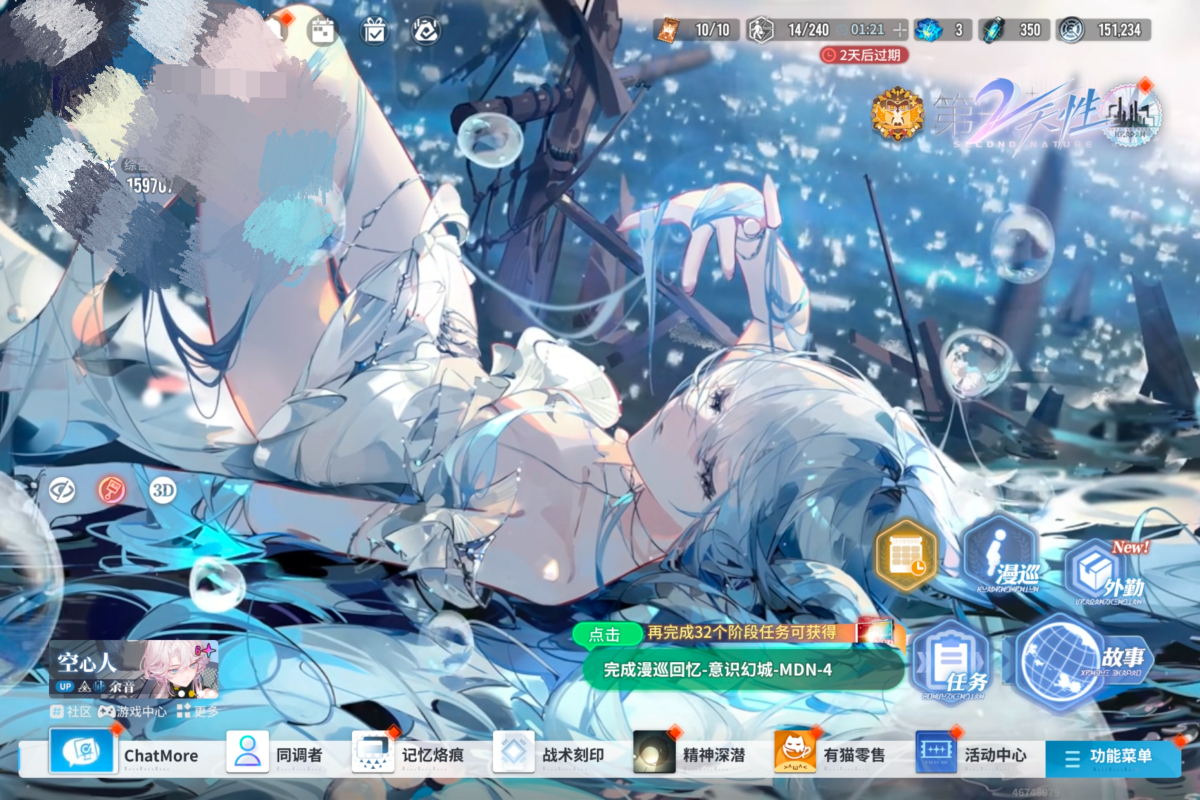Open the 完成漫巡回忆-意识幻城-MDN-4 quest bar
Image resolution: width=1200 pixels, height=800 pixels.
pyautogui.click(x=744, y=669)
